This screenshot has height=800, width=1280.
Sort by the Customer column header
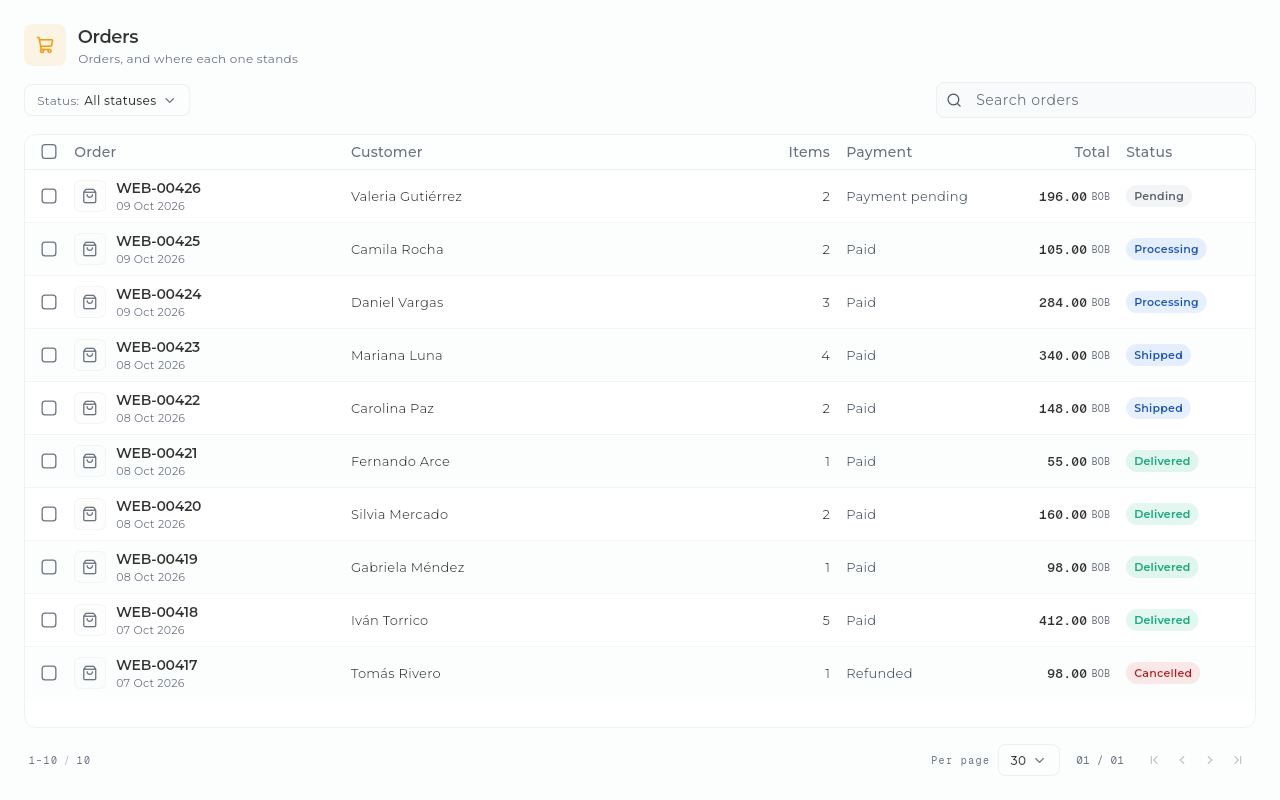pyautogui.click(x=387, y=152)
